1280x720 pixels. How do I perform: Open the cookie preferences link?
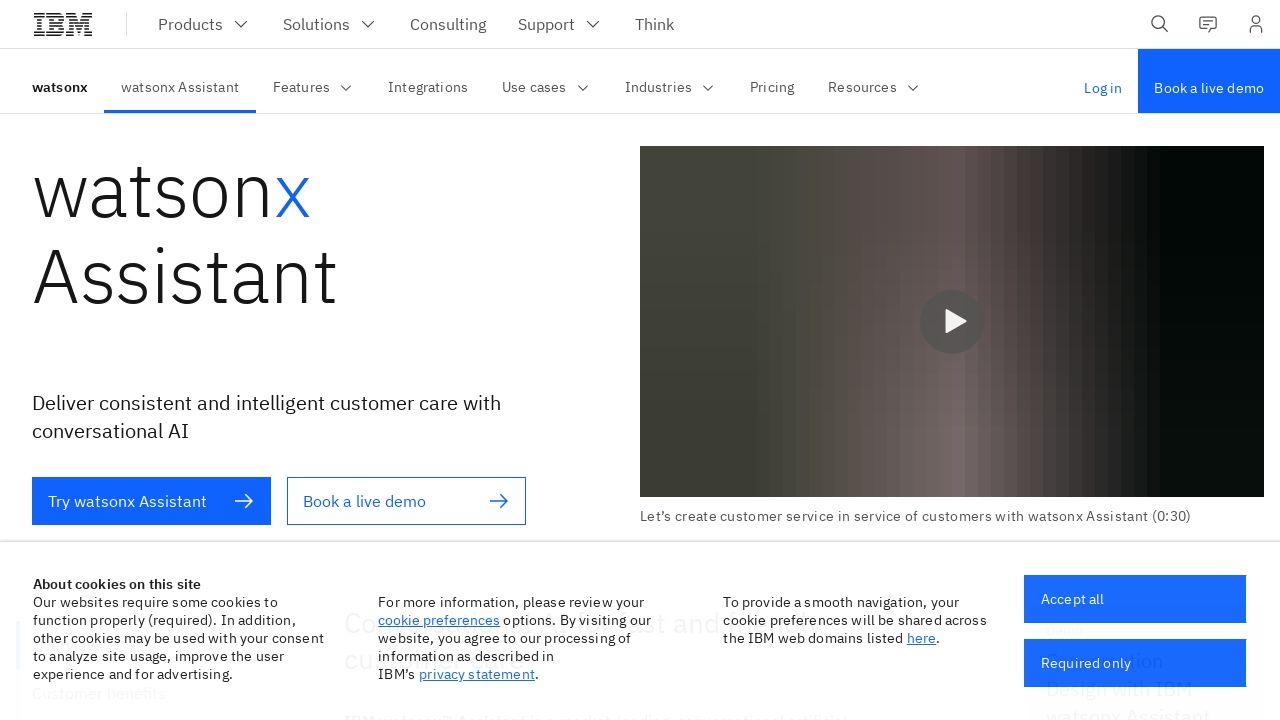(x=439, y=620)
